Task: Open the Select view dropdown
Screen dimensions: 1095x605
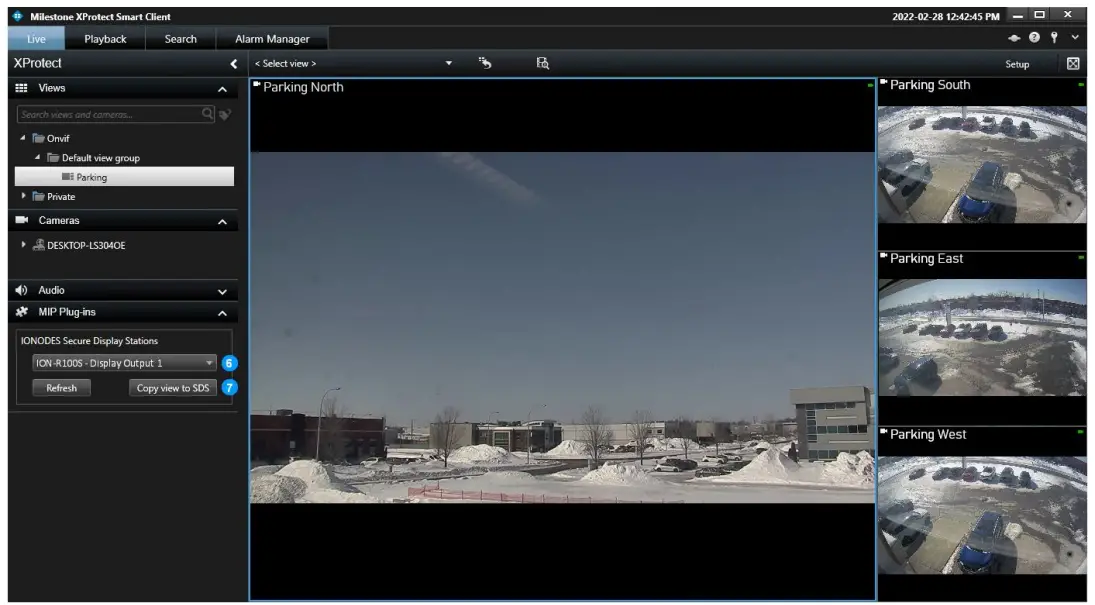Action: [353, 64]
